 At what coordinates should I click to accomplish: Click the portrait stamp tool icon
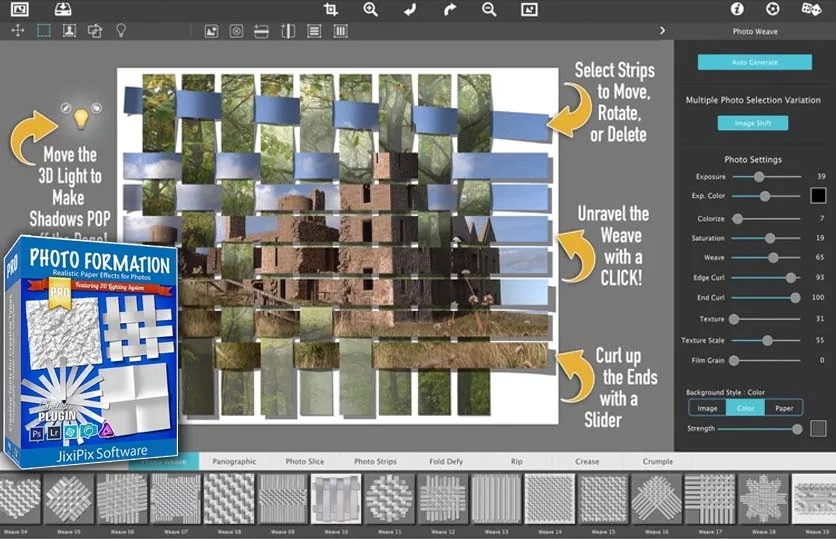tap(69, 31)
